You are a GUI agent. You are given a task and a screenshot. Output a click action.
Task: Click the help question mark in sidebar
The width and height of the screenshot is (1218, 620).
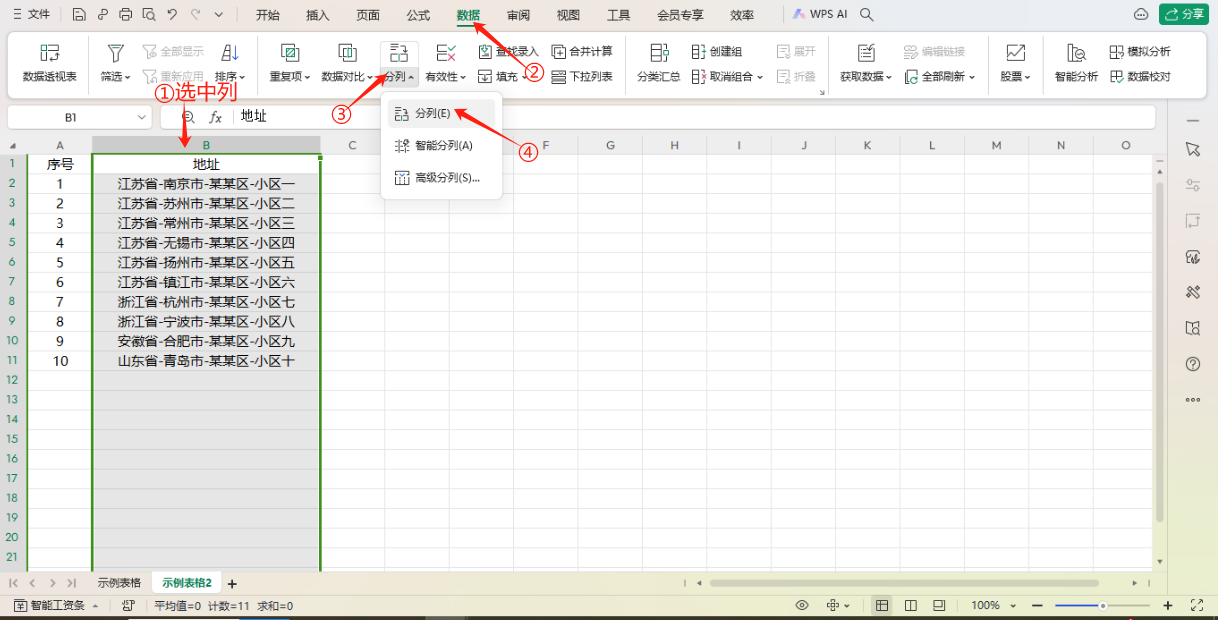pos(1192,364)
